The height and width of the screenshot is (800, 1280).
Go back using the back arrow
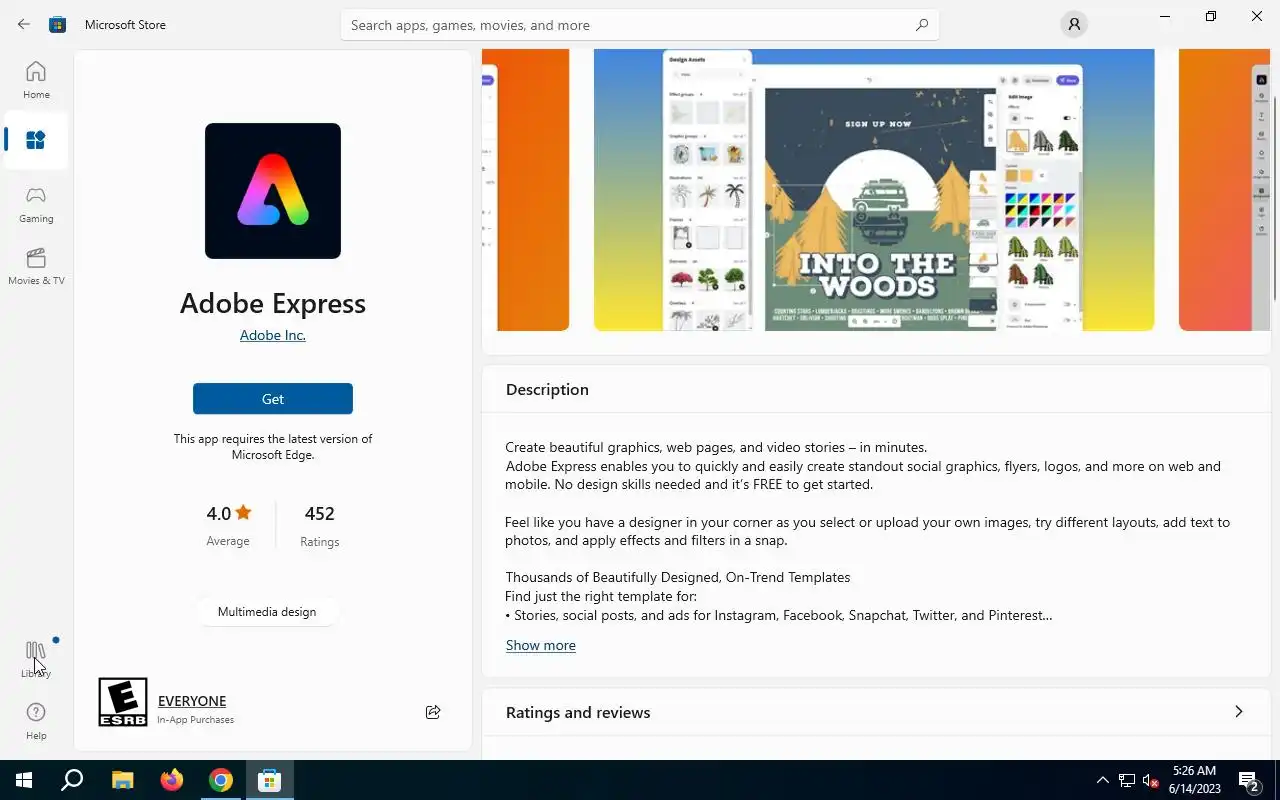[x=24, y=24]
